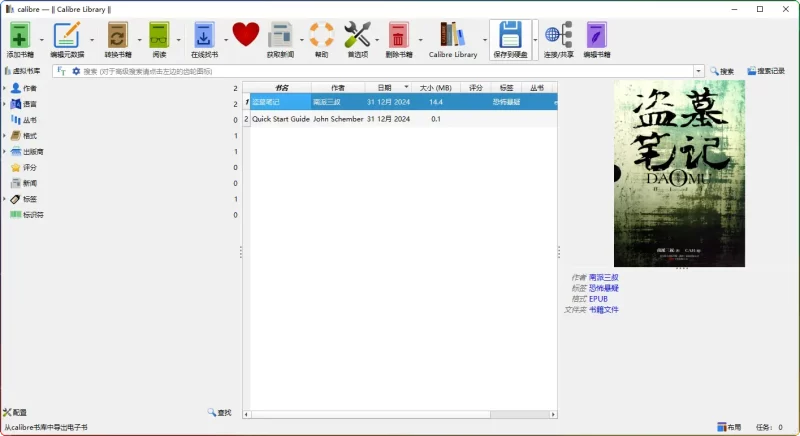
Task: Click the 帮助 (Help) lifebuoy icon
Action: (321, 36)
